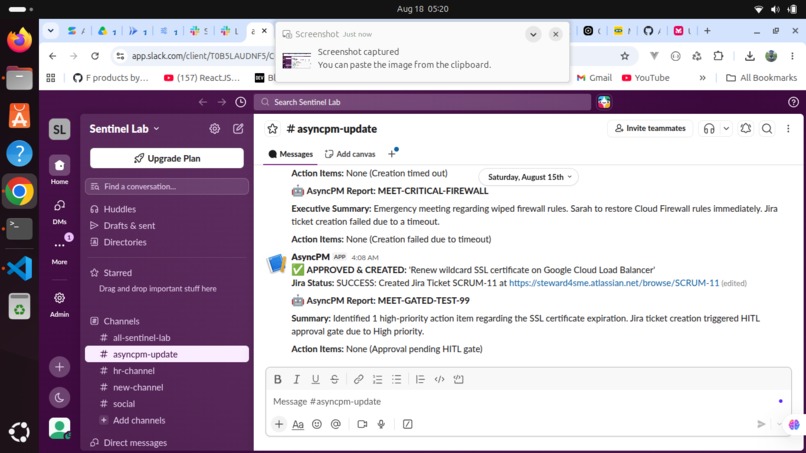The width and height of the screenshot is (806, 453).
Task: Start an ordered list in composer
Action: tap(377, 379)
